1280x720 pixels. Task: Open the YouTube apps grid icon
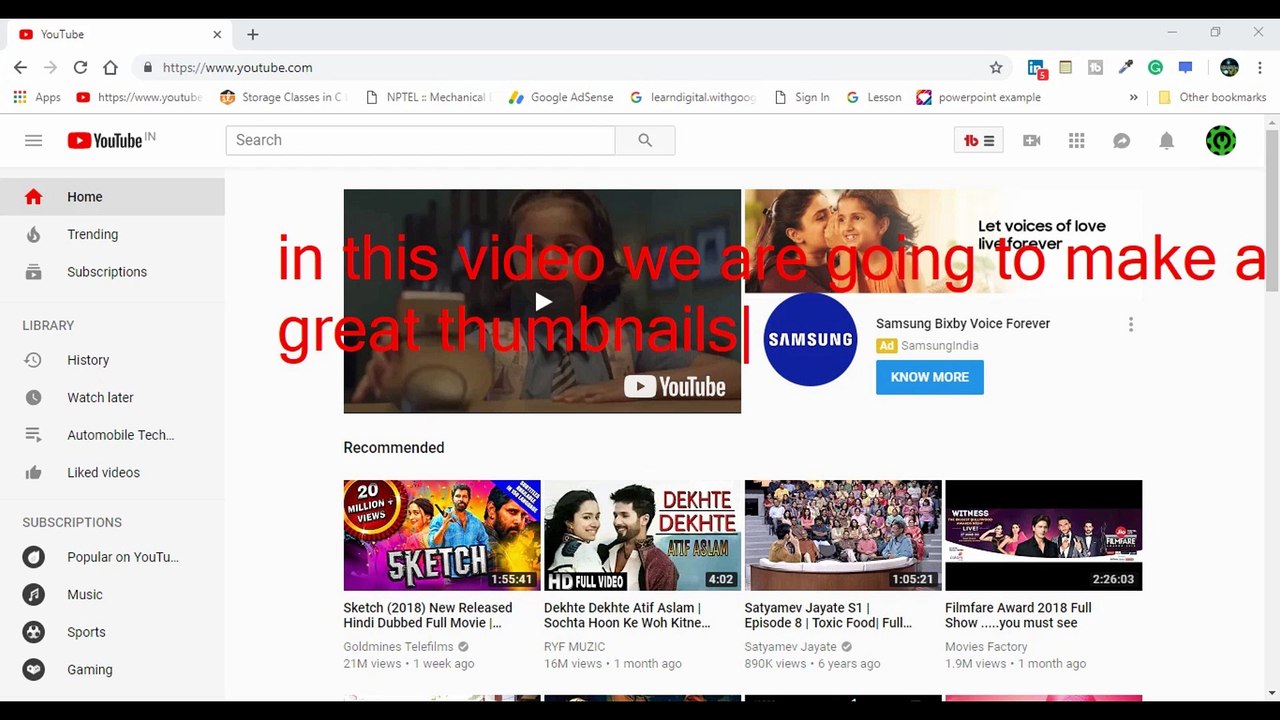pos(1076,141)
